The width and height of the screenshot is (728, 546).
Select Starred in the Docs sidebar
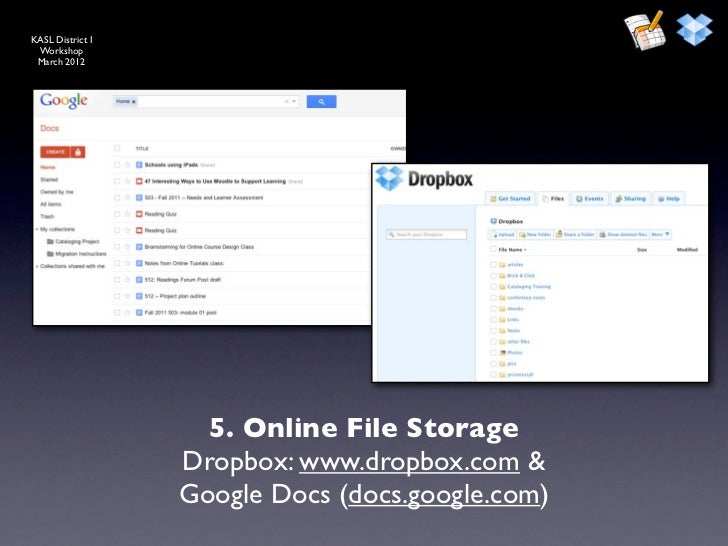[49, 180]
